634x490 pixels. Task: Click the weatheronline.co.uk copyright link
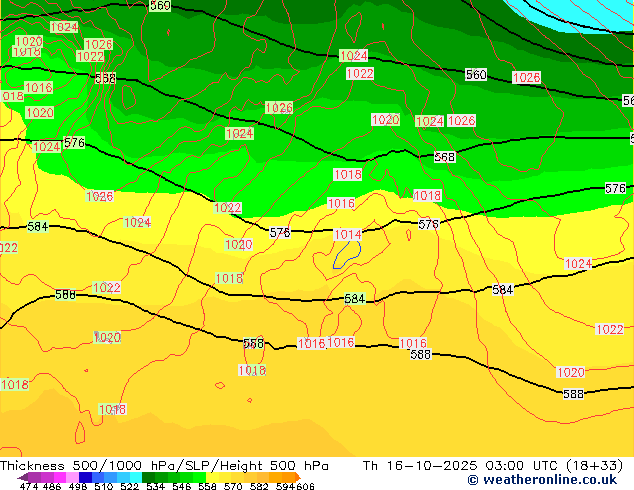click(542, 480)
